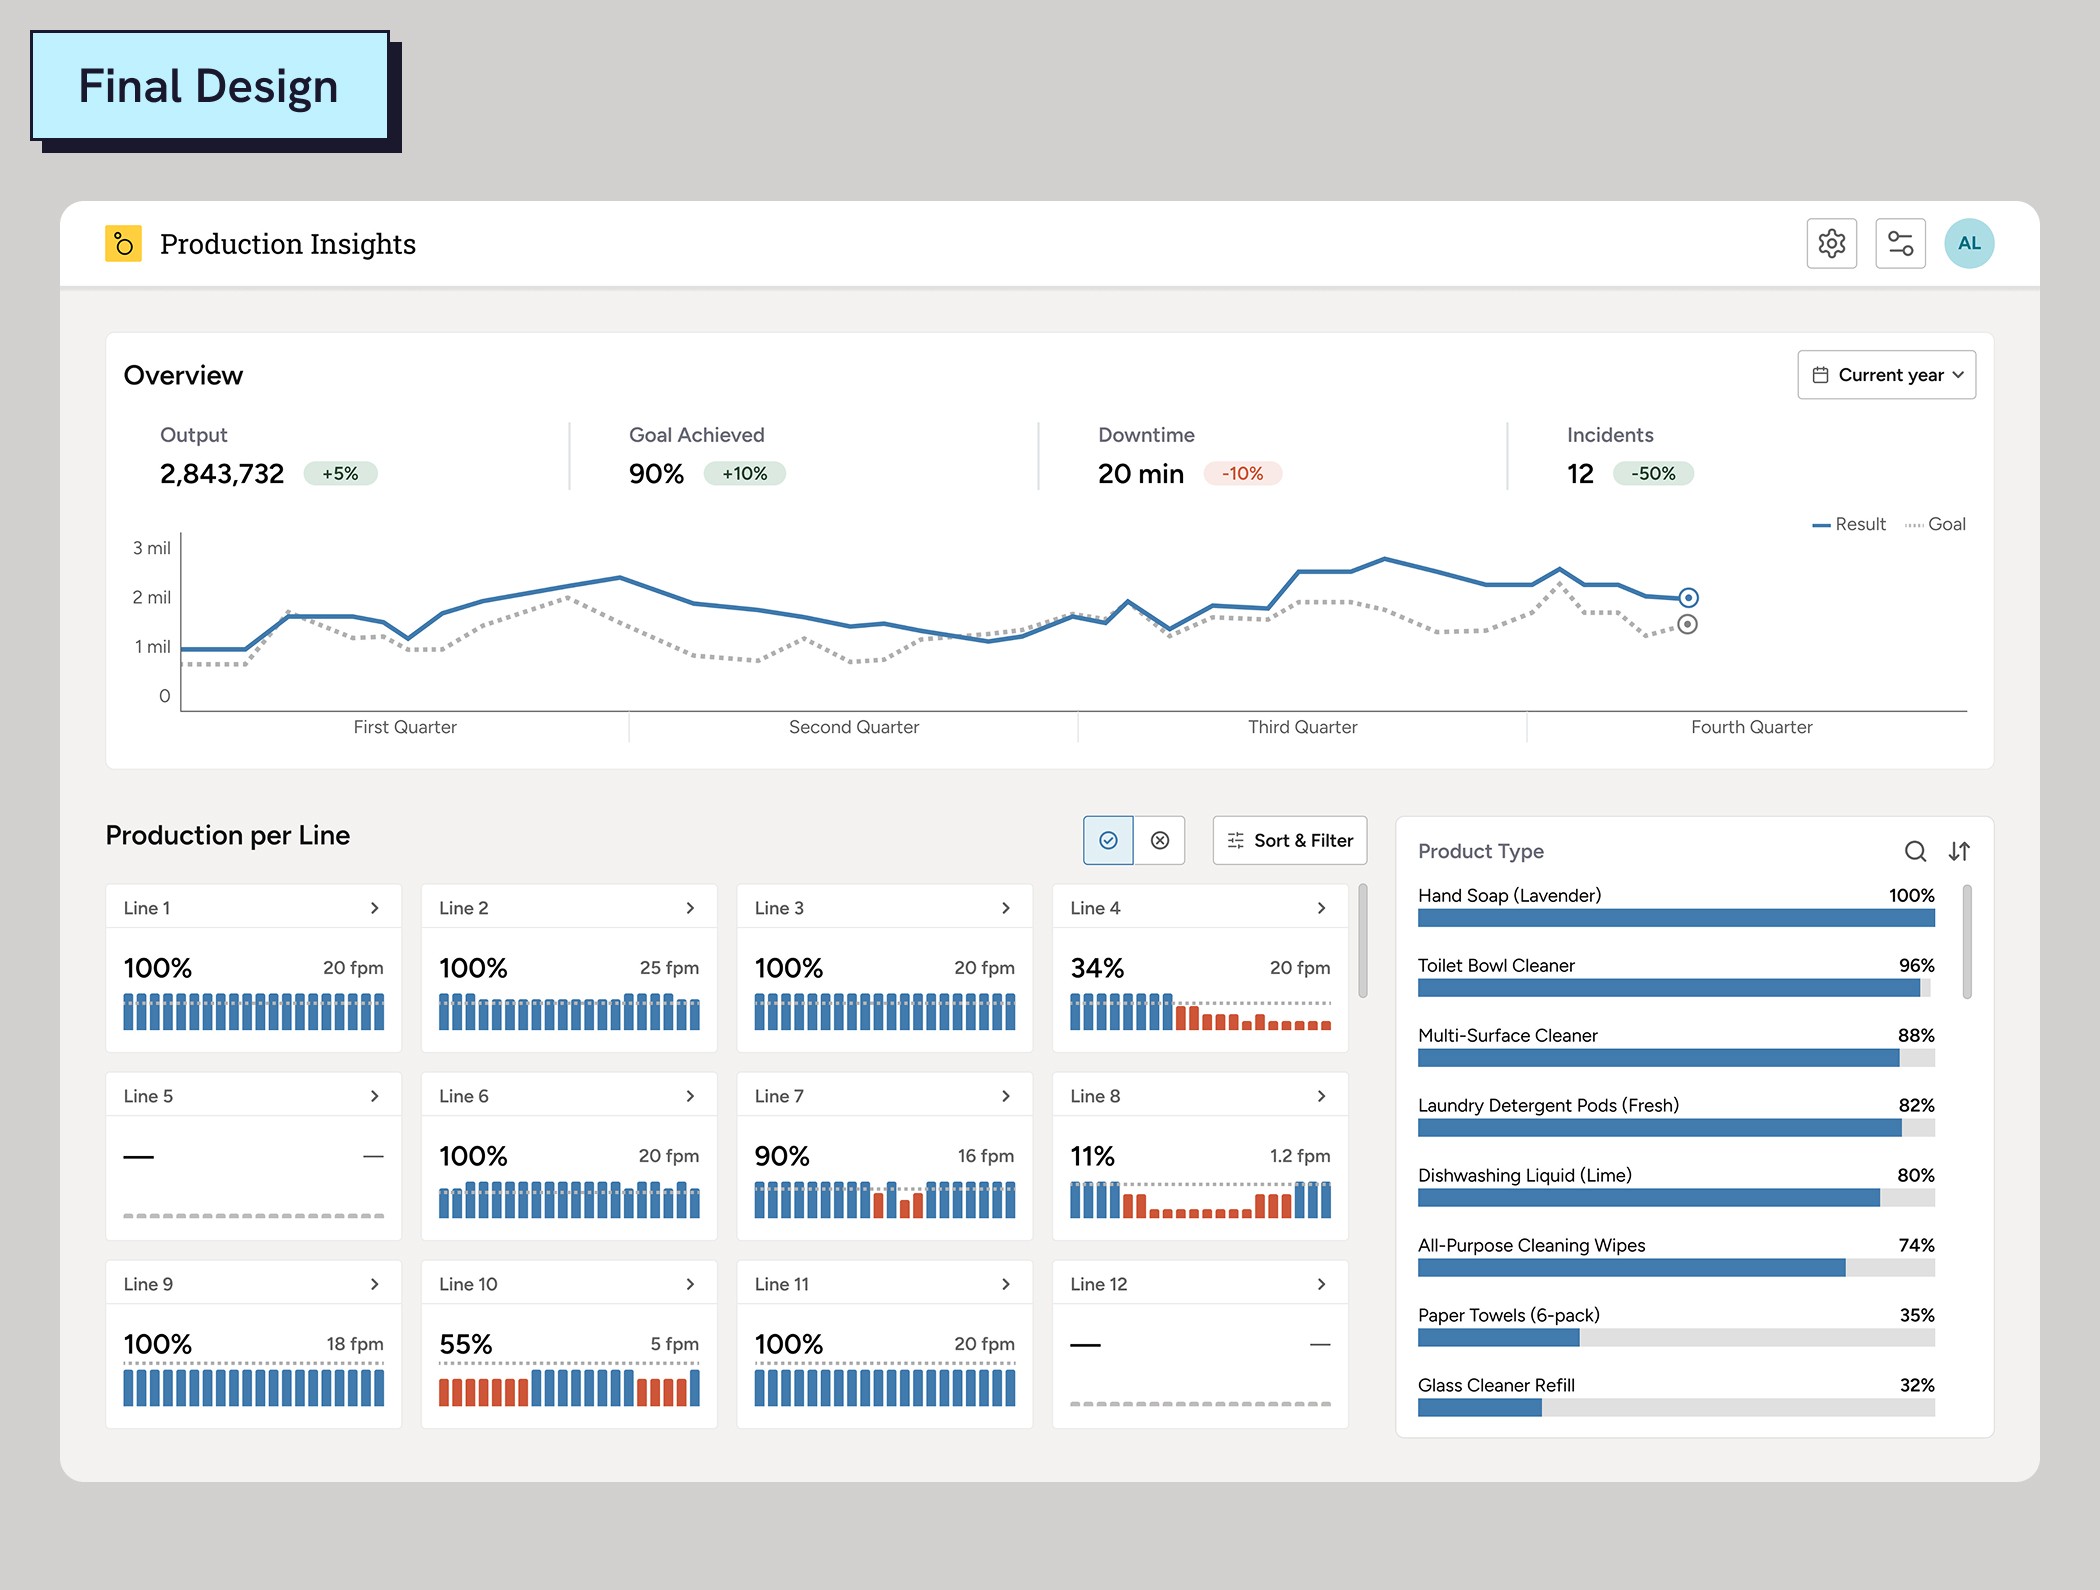The height and width of the screenshot is (1590, 2100).
Task: Click the Toilet Bowl Cleaner label
Action: pyautogui.click(x=1496, y=965)
